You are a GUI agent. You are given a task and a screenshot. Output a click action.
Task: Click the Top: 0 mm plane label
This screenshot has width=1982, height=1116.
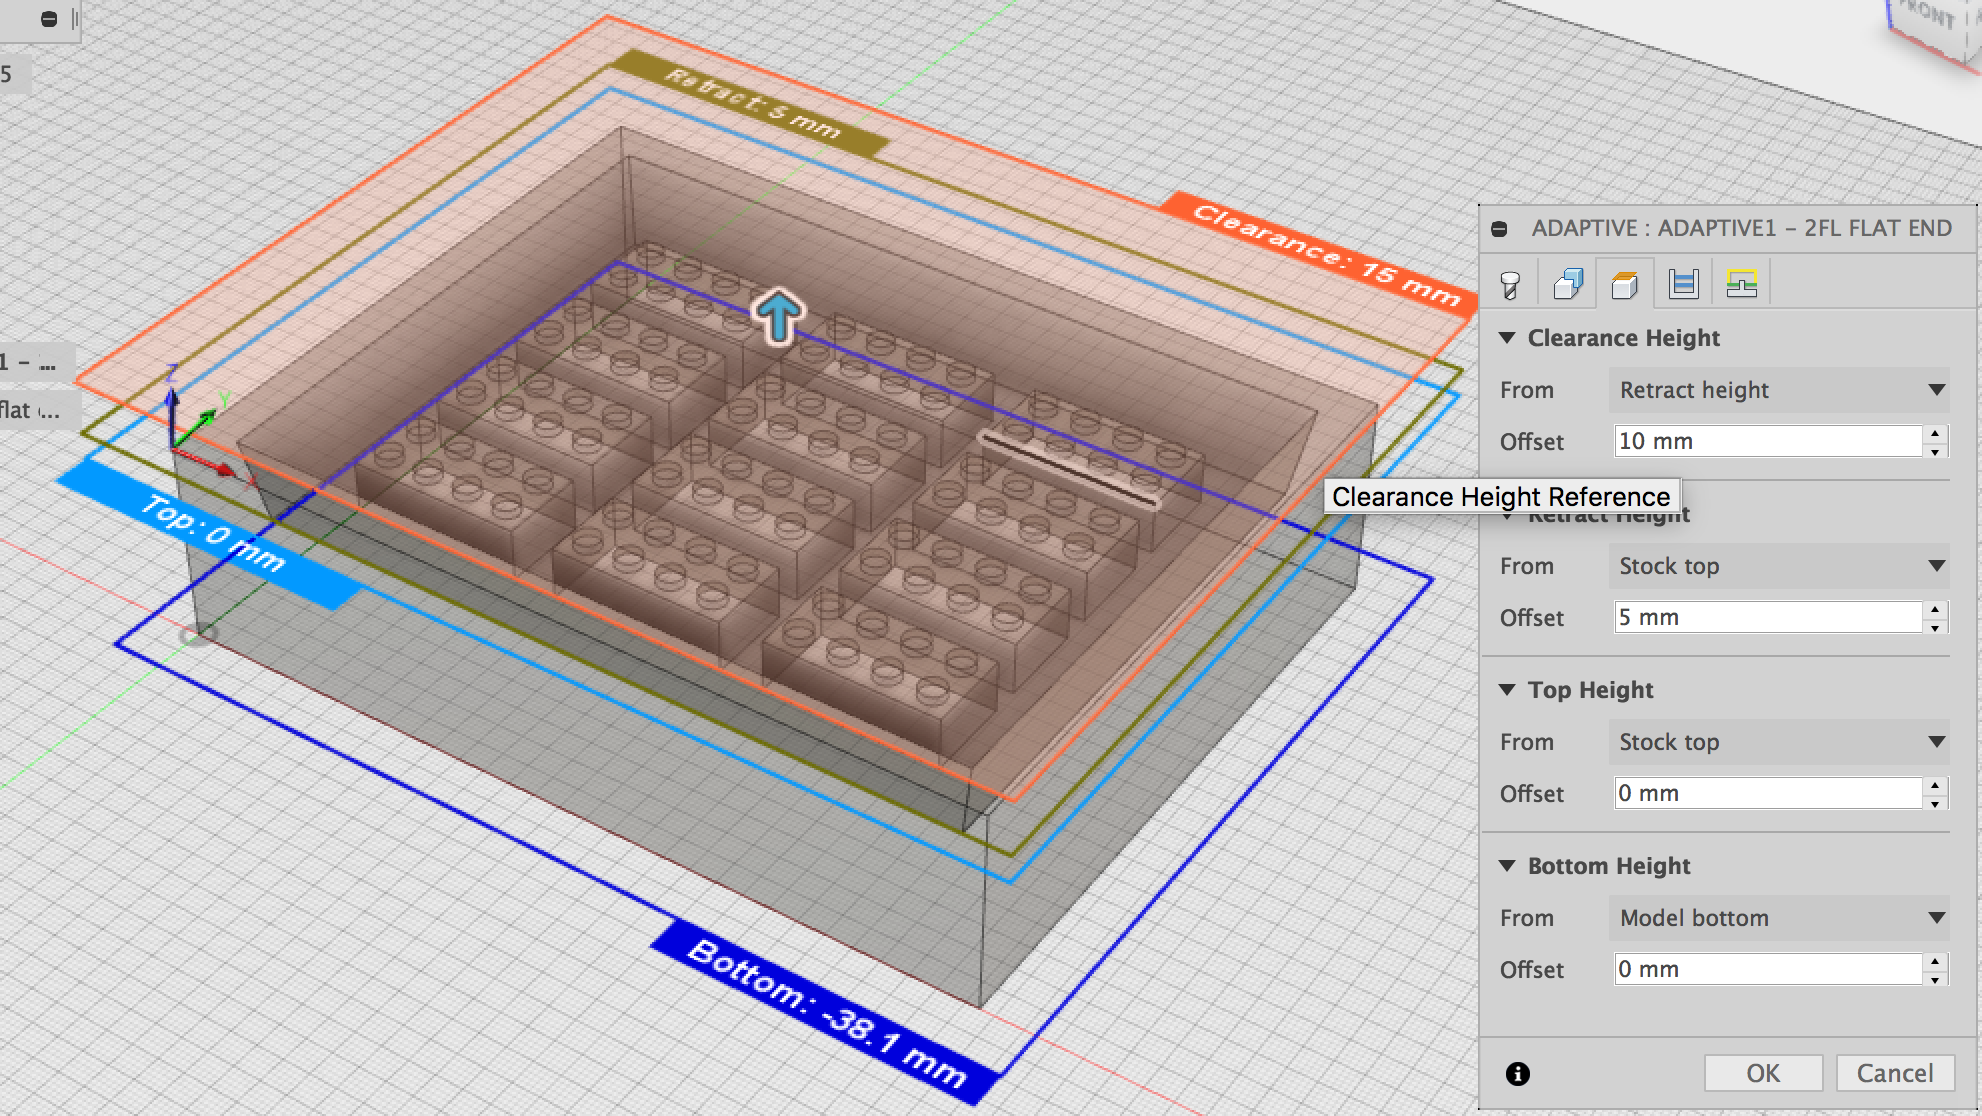[210, 533]
